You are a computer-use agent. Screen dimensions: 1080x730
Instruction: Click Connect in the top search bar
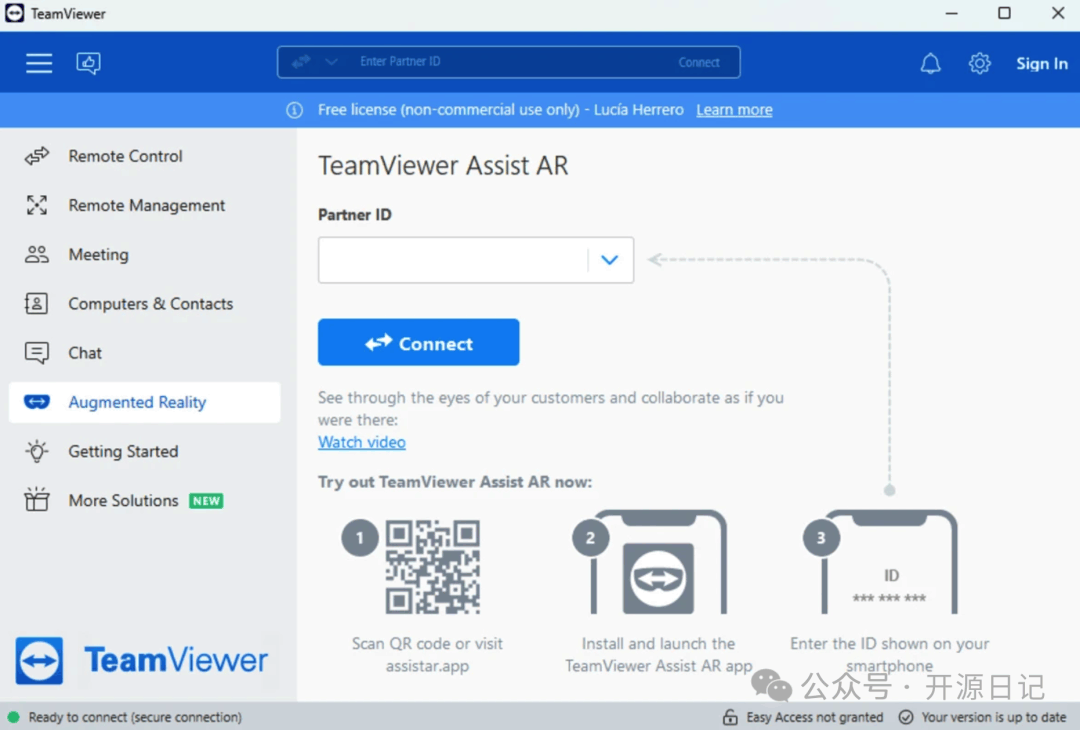click(x=698, y=63)
